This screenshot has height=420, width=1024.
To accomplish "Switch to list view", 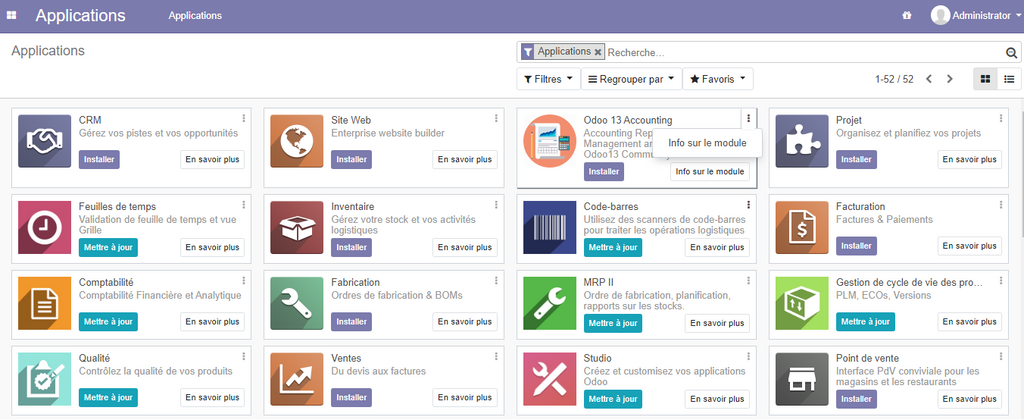I will (1008, 79).
